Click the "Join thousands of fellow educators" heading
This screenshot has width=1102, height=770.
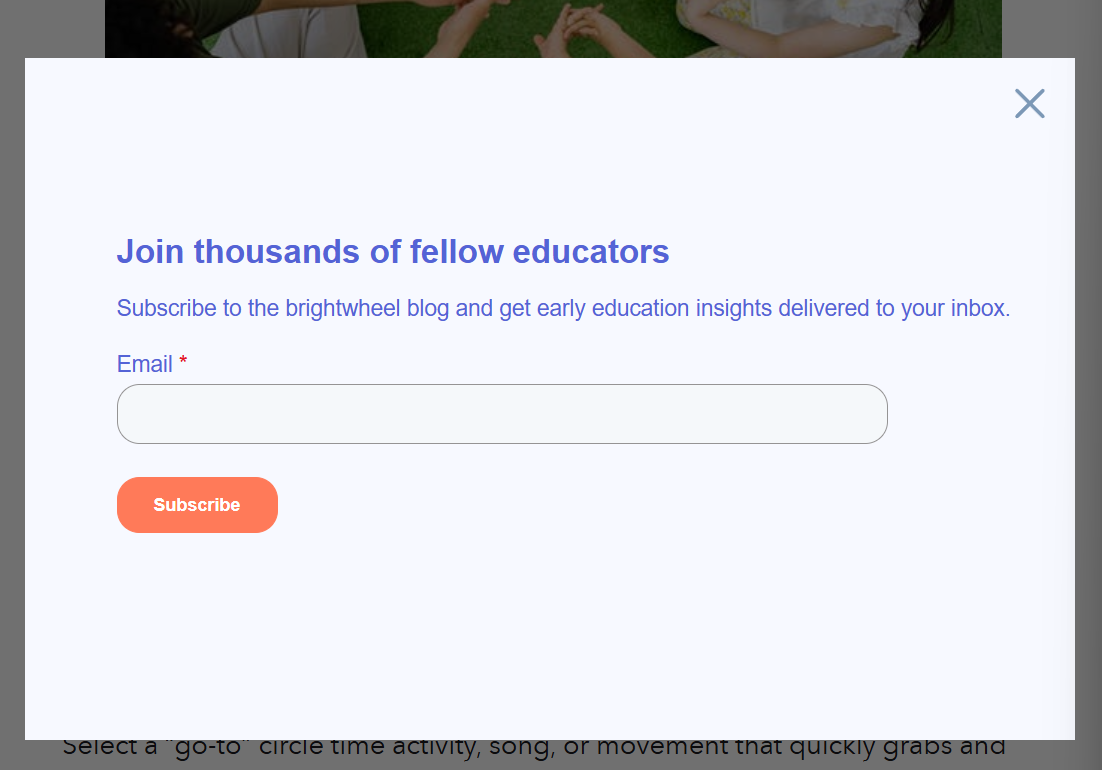[x=392, y=252]
